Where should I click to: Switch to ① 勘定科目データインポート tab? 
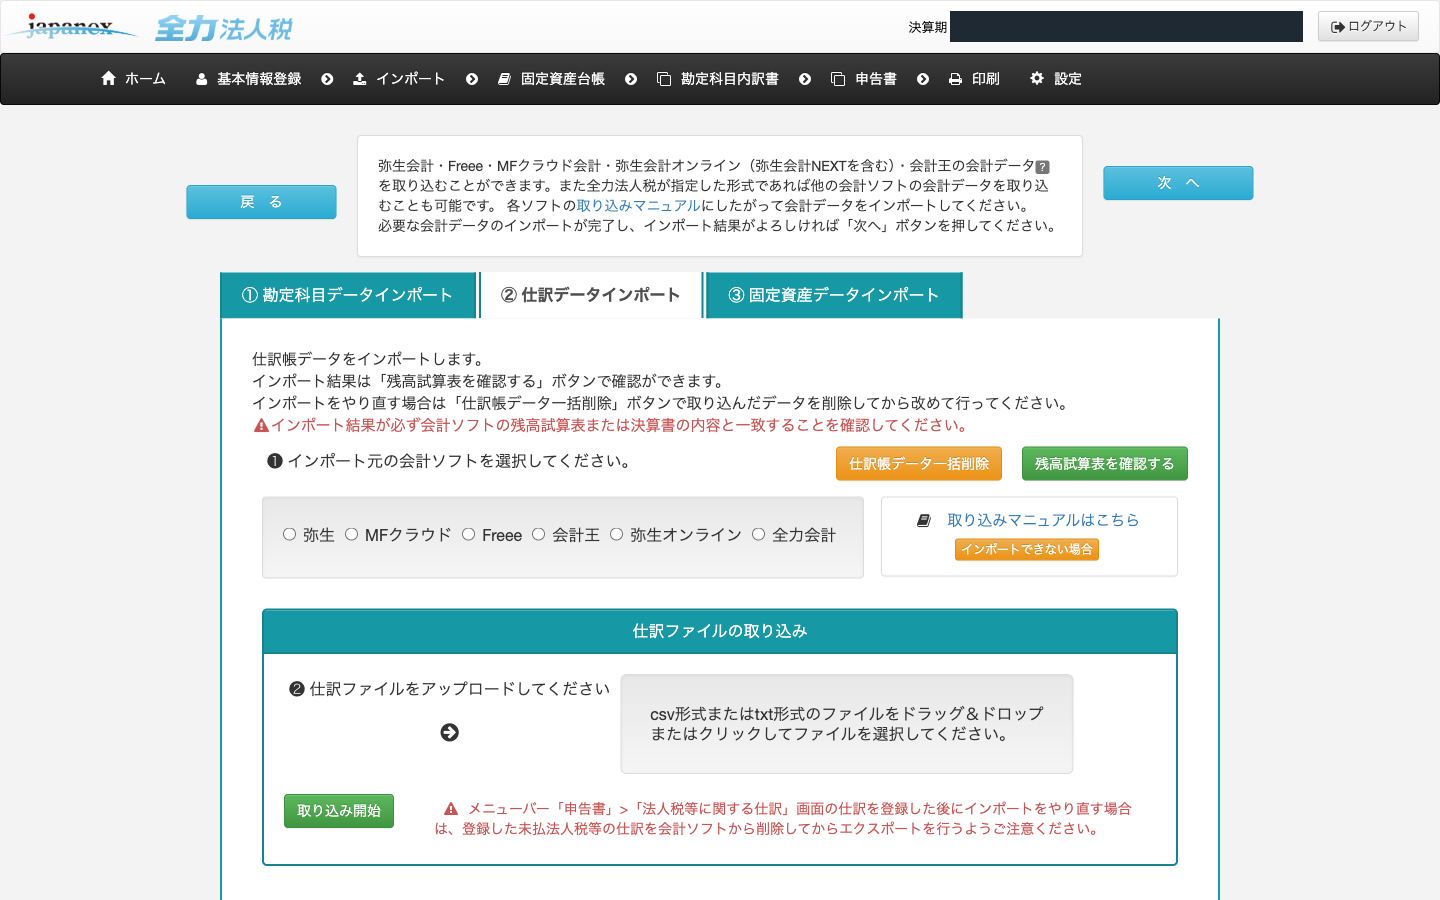click(x=347, y=295)
